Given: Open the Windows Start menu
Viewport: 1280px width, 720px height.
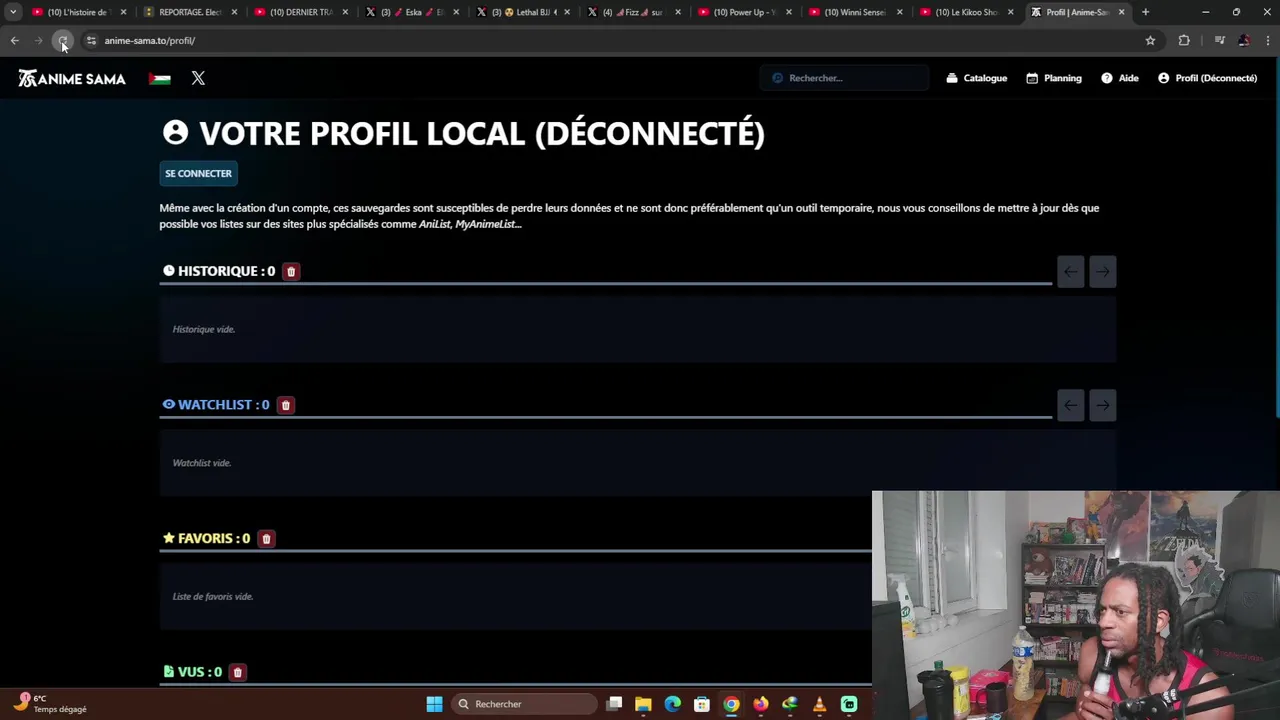Looking at the screenshot, I should point(434,704).
